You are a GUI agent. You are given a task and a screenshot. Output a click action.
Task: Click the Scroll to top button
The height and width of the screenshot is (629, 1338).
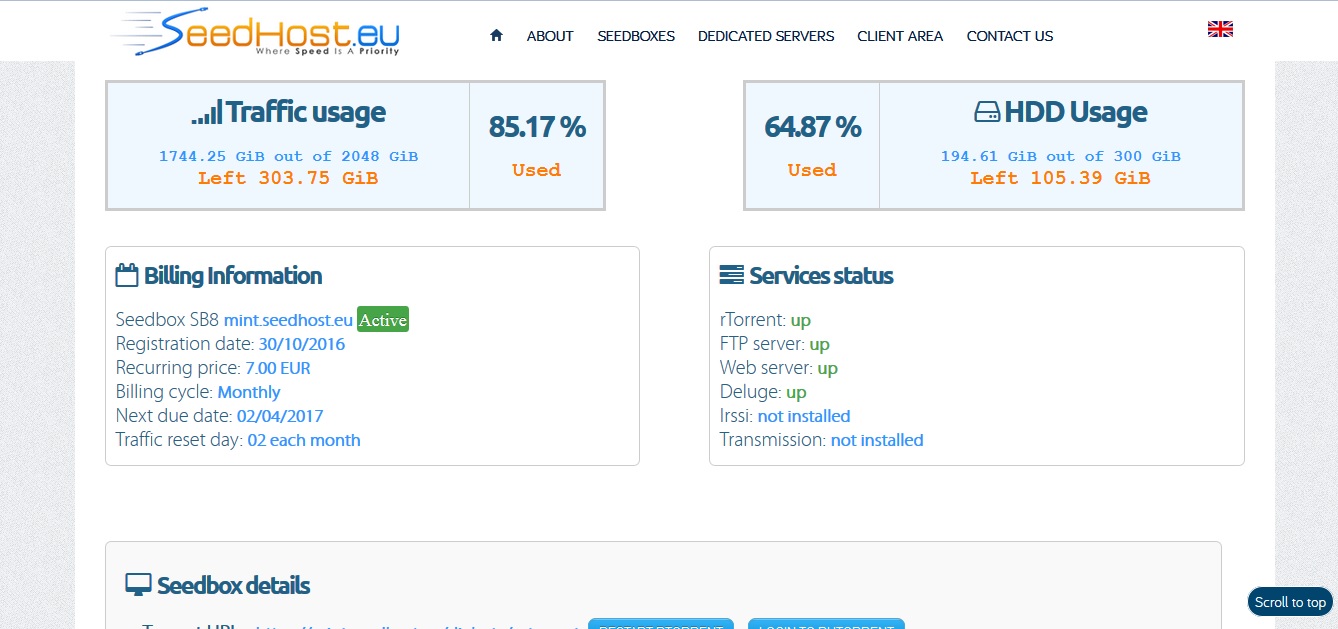(1290, 602)
